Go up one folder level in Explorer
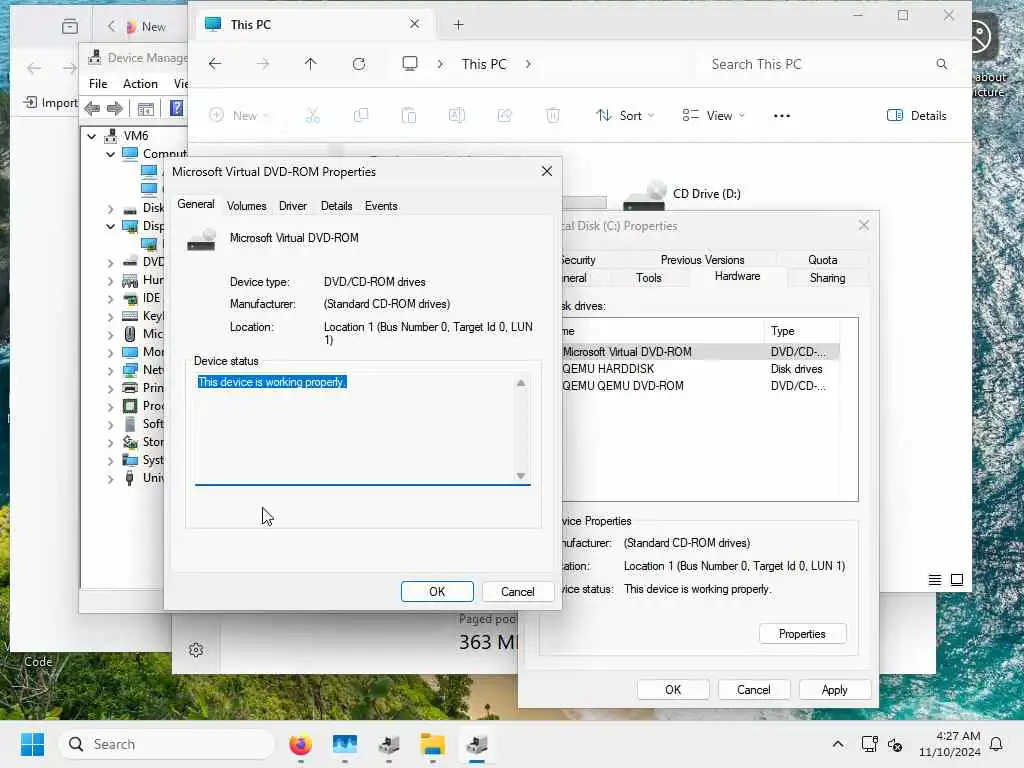Image resolution: width=1024 pixels, height=768 pixels. tap(310, 64)
